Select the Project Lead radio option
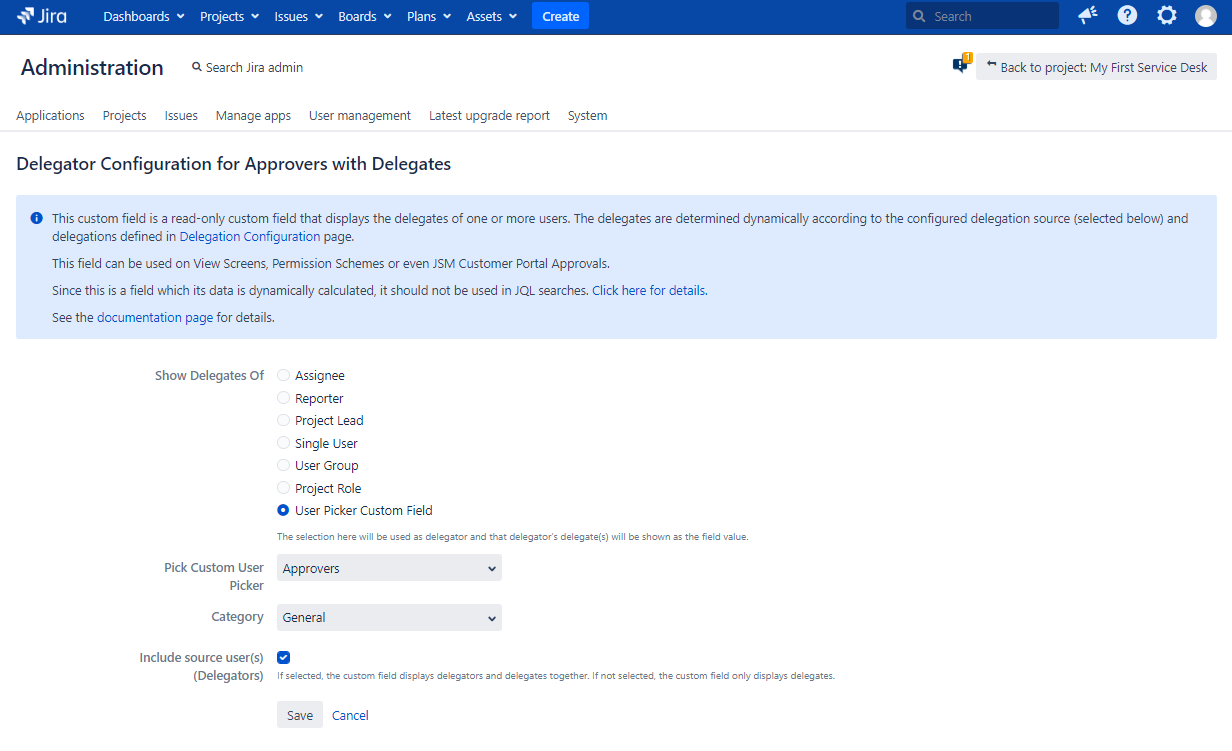This screenshot has width=1232, height=751. pos(284,421)
